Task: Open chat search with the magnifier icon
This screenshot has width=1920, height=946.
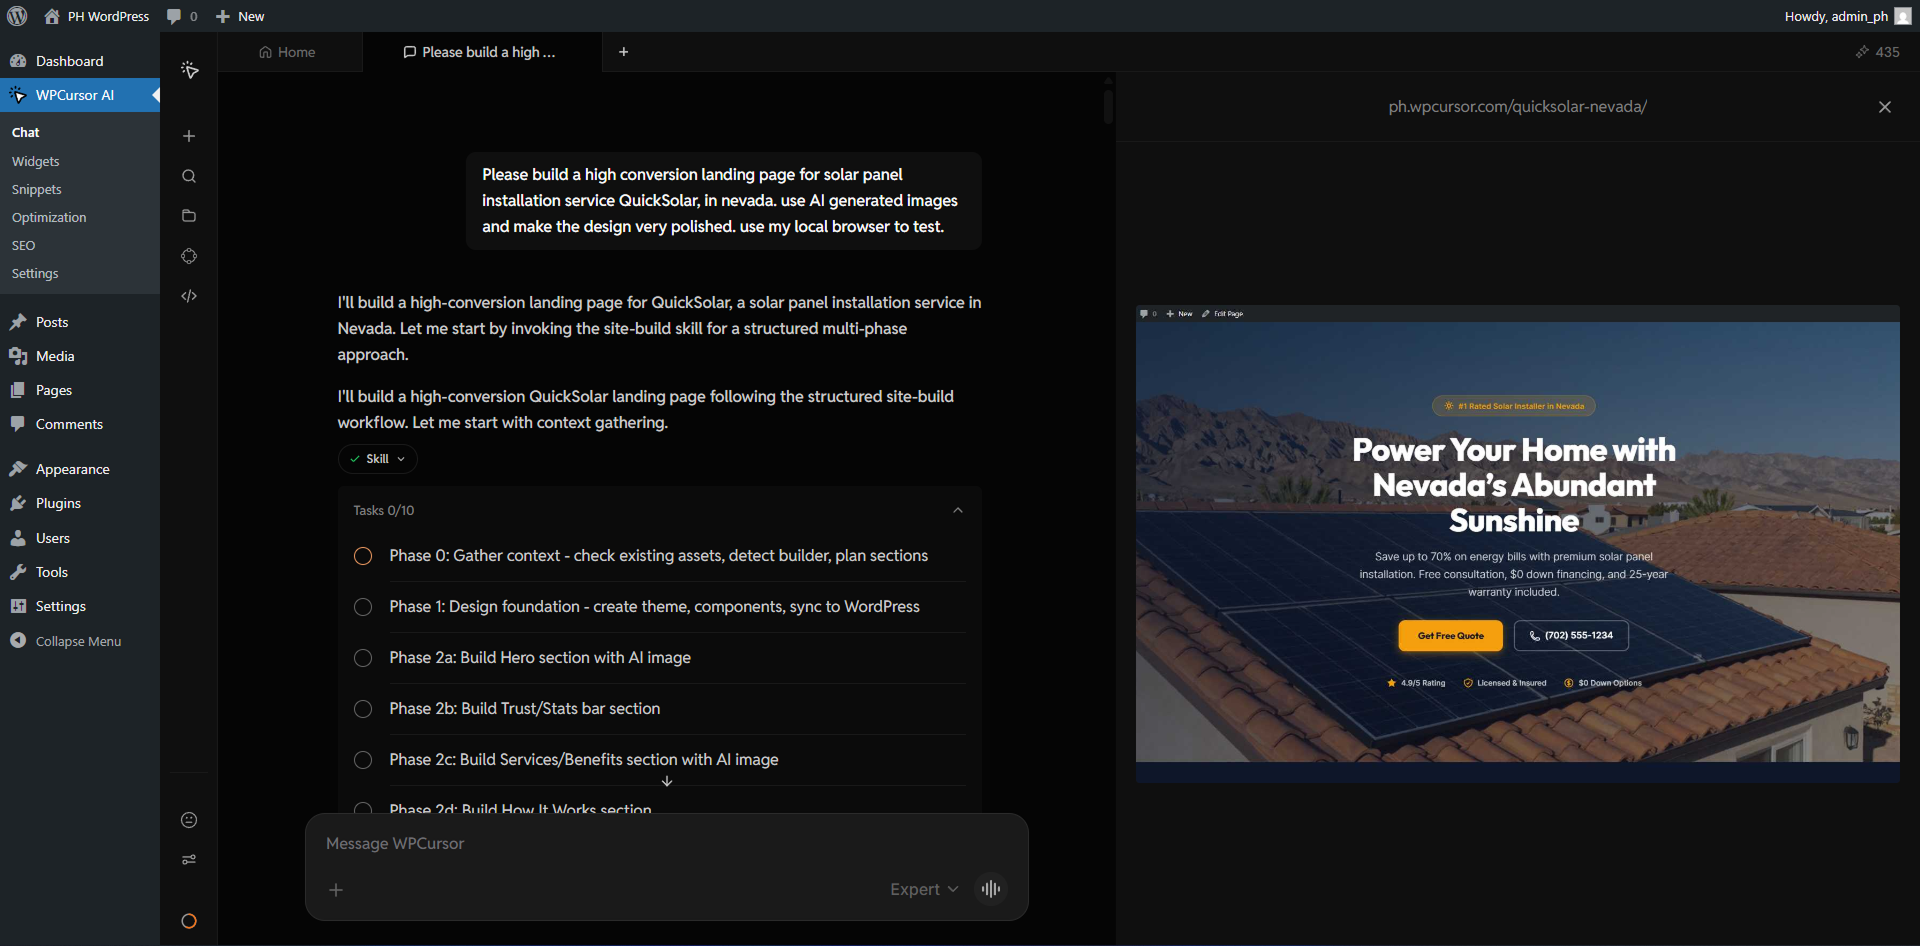Action: [189, 176]
